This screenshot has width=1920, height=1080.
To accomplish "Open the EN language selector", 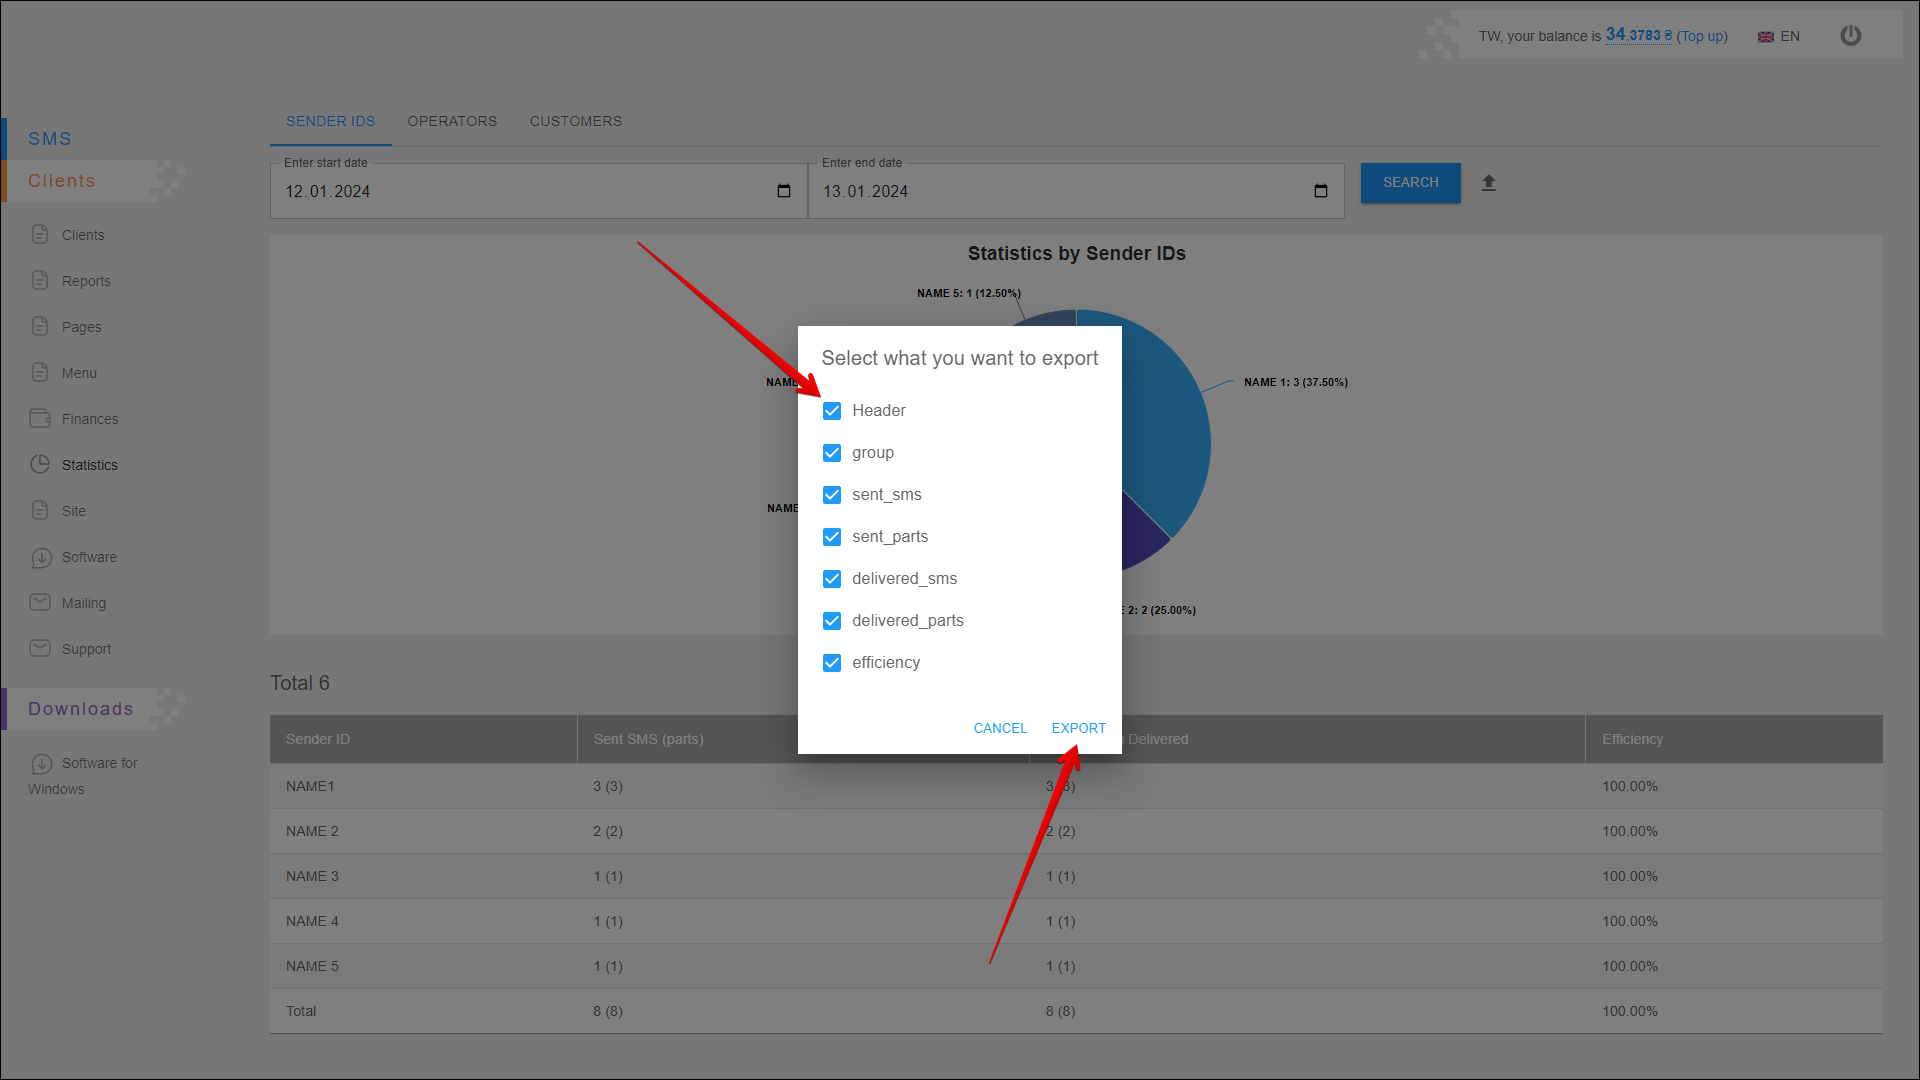I will 1779,36.
